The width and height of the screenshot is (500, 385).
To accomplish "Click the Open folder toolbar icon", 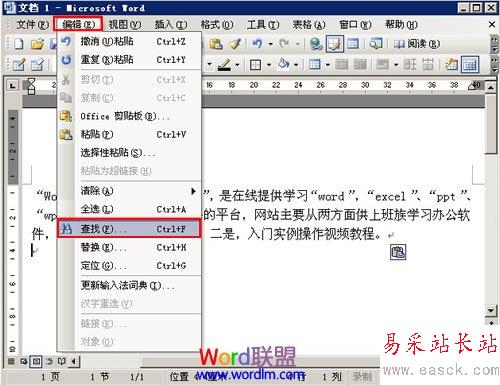I will pos(37,44).
